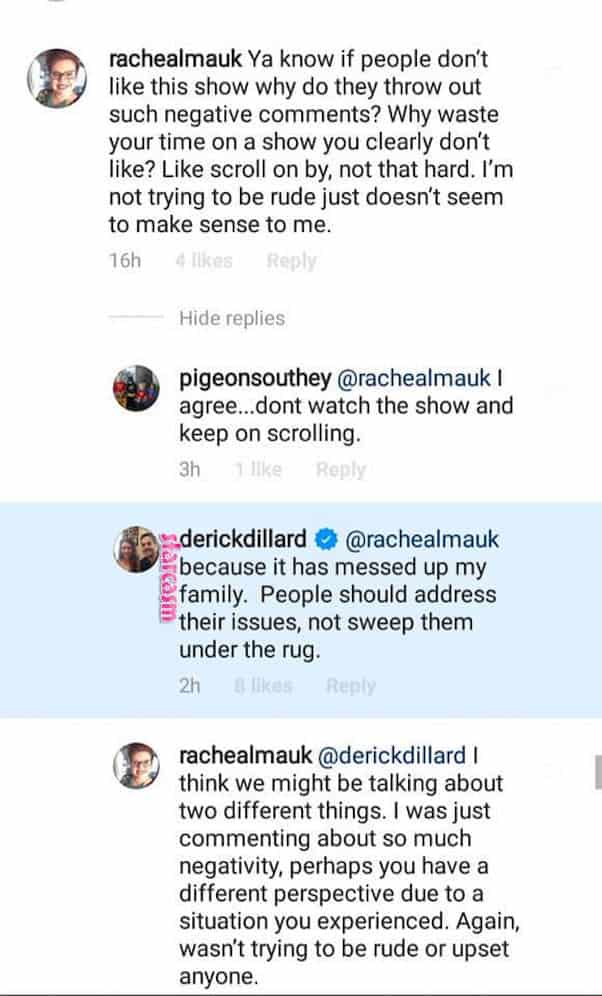This screenshot has width=602, height=996.
Task: Click the verified badge next to derickdillard
Action: pyautogui.click(x=323, y=540)
